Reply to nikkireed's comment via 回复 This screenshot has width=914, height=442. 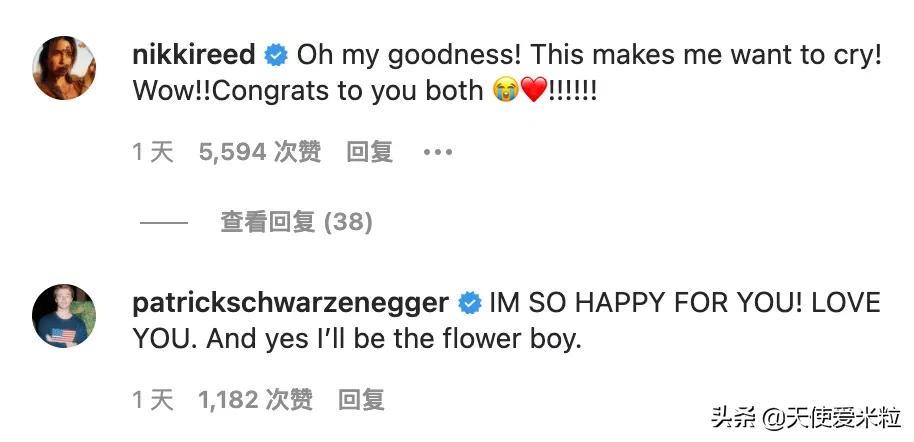click(x=369, y=152)
